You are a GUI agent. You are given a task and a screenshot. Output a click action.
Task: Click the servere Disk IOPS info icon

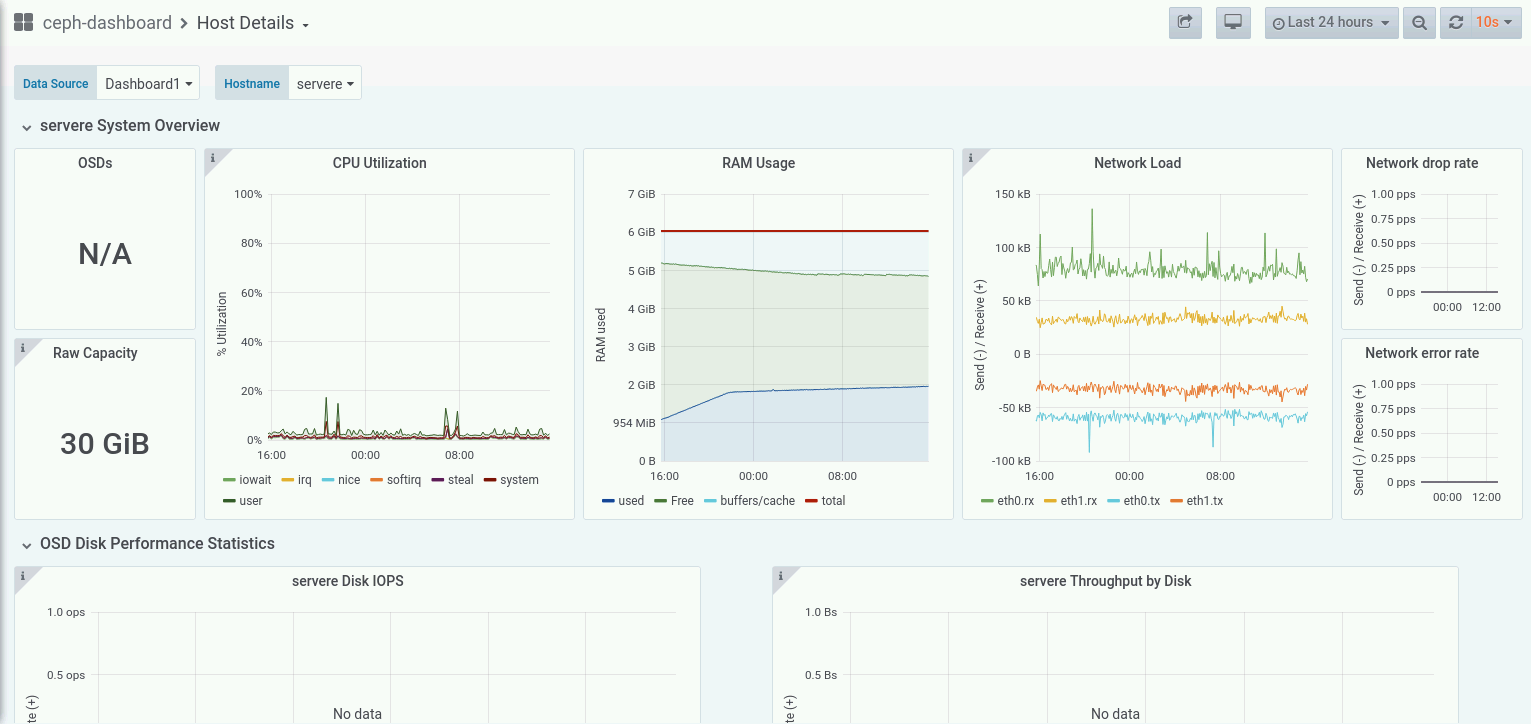point(23,576)
